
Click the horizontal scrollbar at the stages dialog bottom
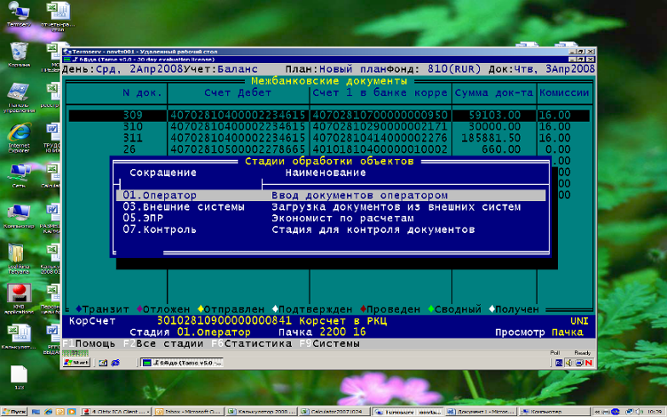331,253
